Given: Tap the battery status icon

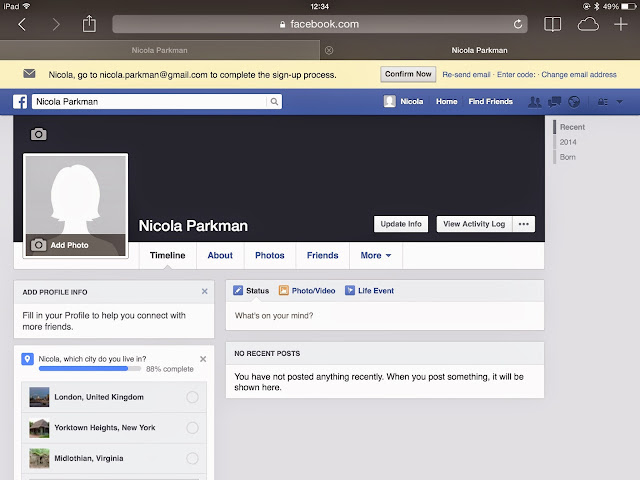Looking at the screenshot, I should tap(629, 6).
